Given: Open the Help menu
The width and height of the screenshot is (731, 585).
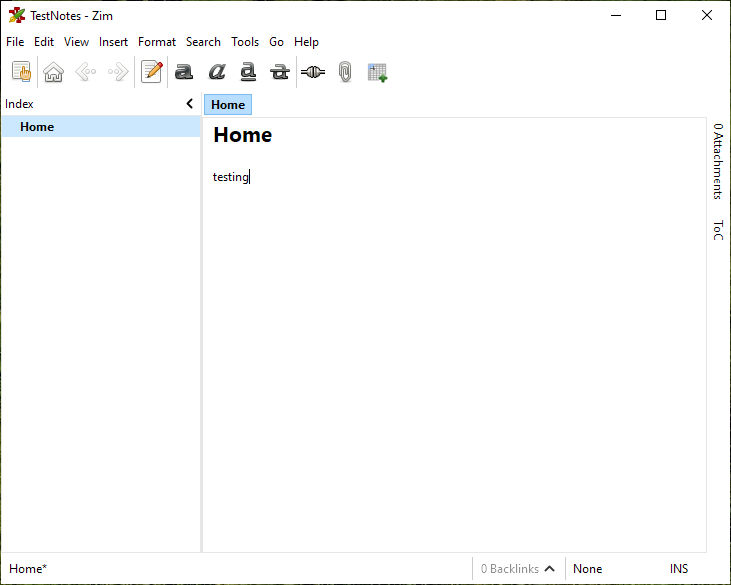Looking at the screenshot, I should [x=306, y=42].
